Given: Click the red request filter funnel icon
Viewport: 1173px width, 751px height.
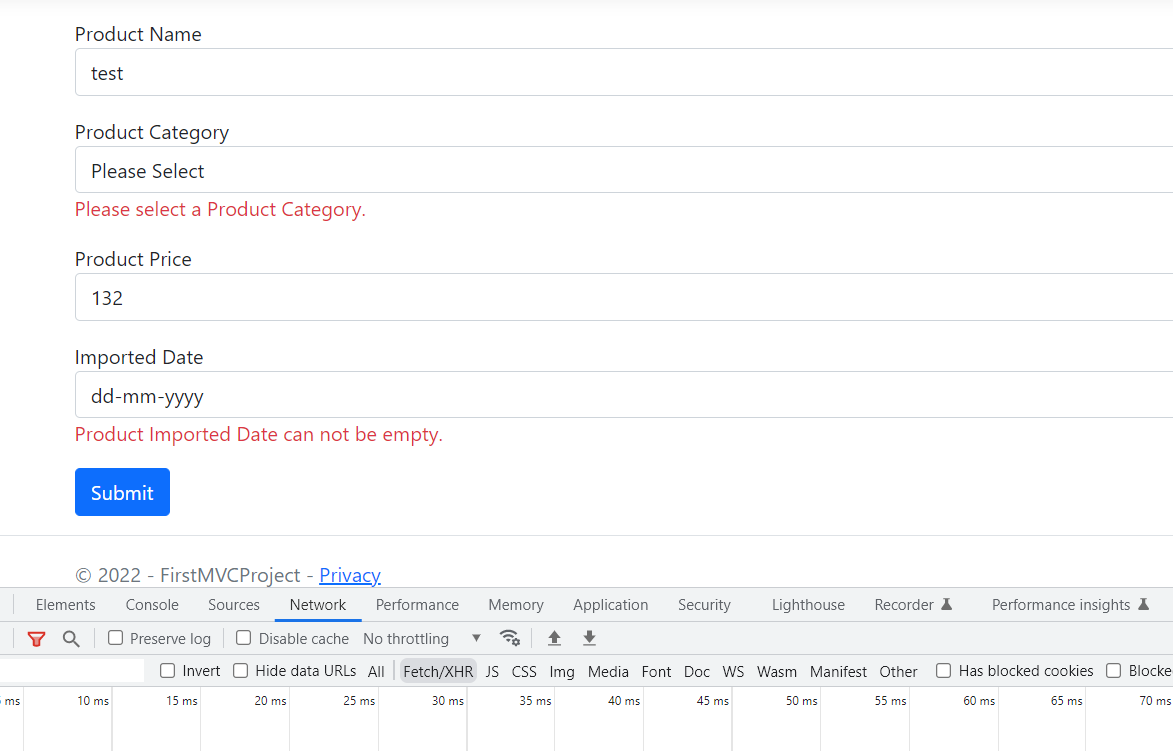Looking at the screenshot, I should (36, 638).
